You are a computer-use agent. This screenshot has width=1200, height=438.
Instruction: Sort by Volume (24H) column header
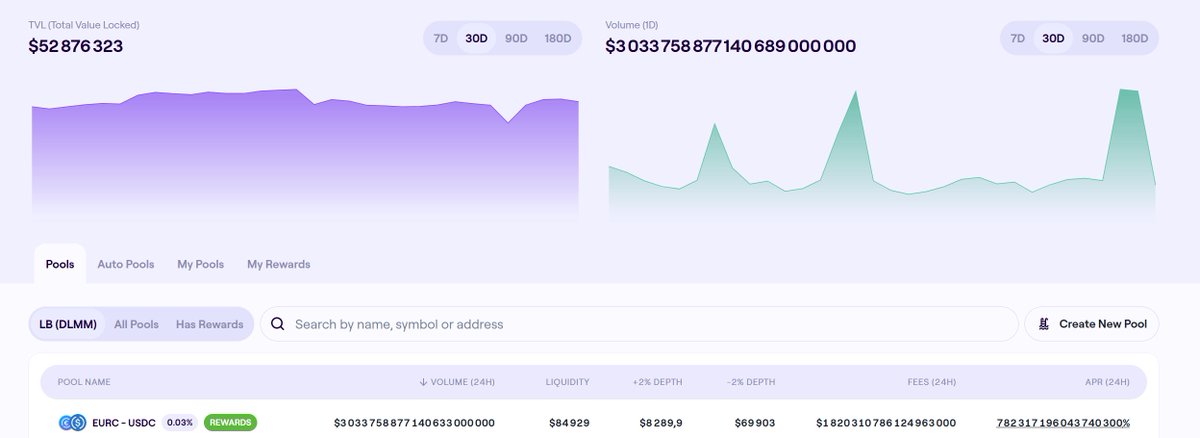point(457,382)
